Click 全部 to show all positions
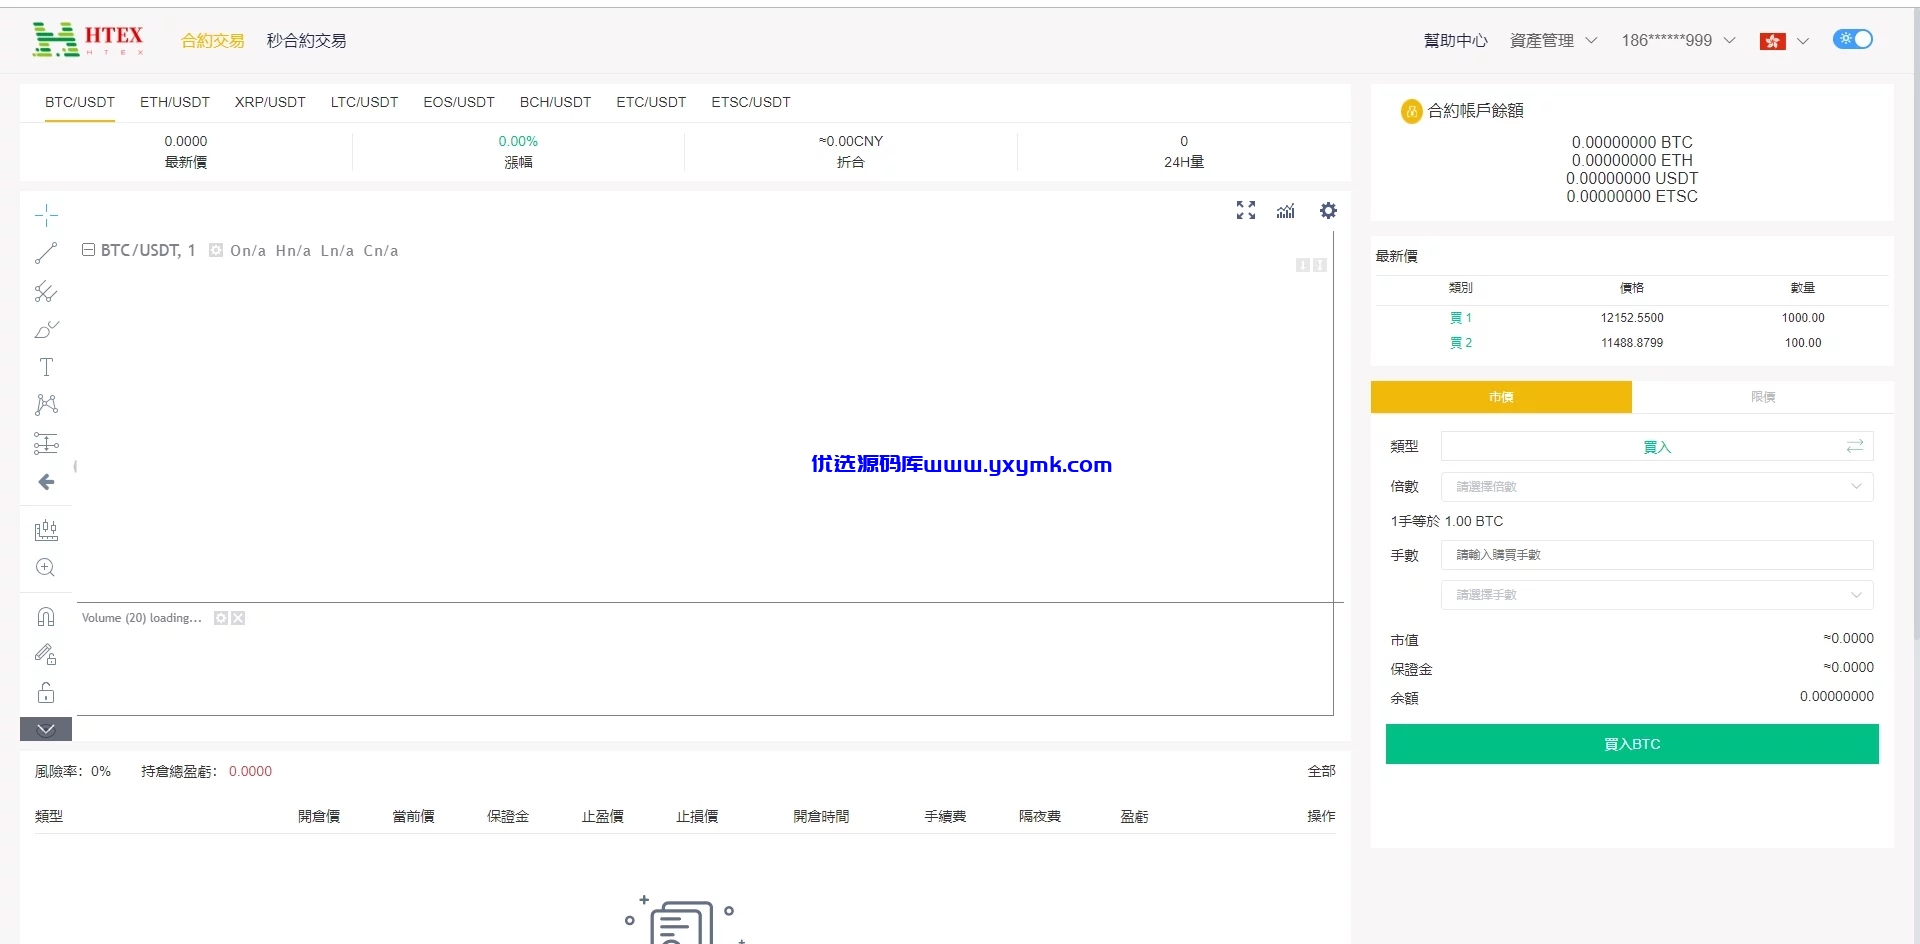Image resolution: width=1920 pixels, height=944 pixels. pyautogui.click(x=1321, y=771)
